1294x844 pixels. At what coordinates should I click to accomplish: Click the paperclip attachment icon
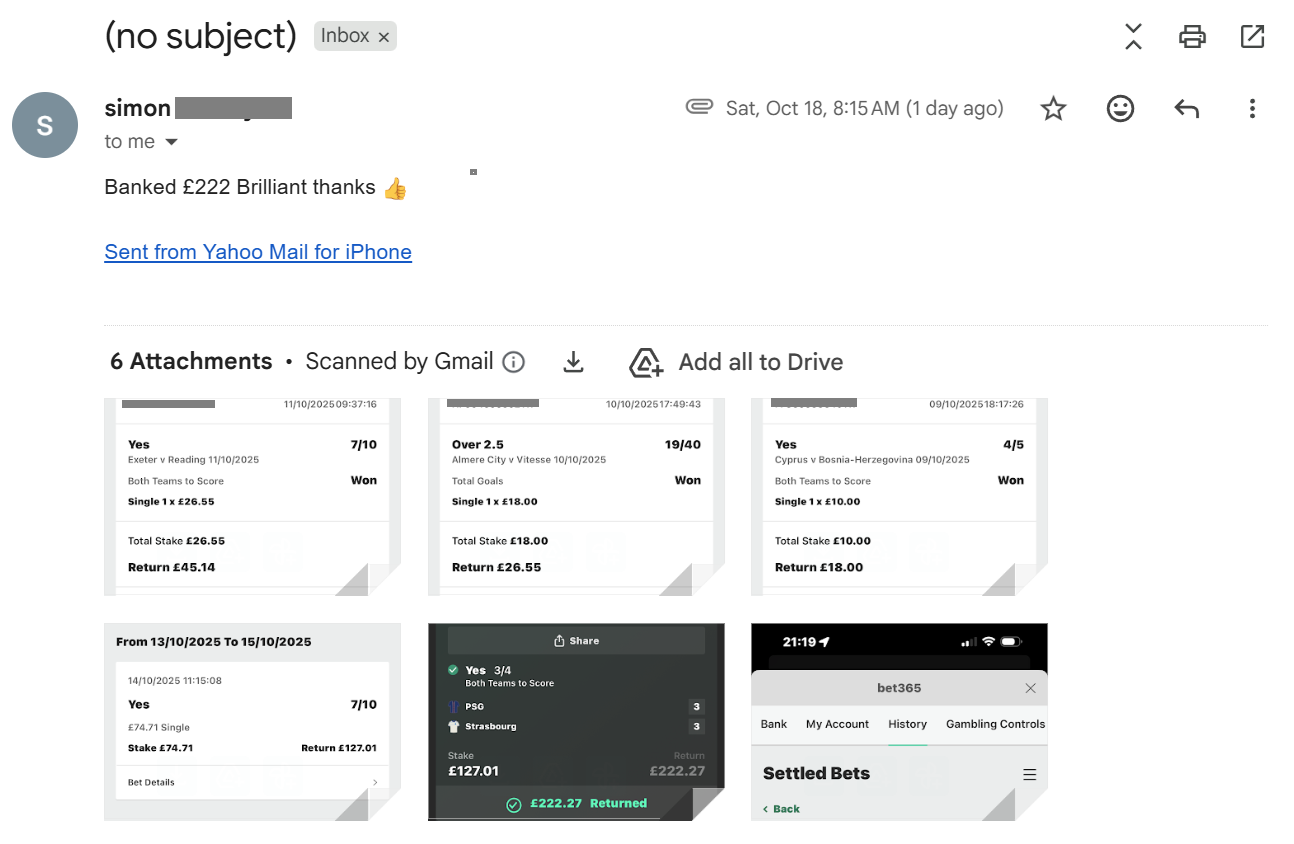(x=699, y=107)
